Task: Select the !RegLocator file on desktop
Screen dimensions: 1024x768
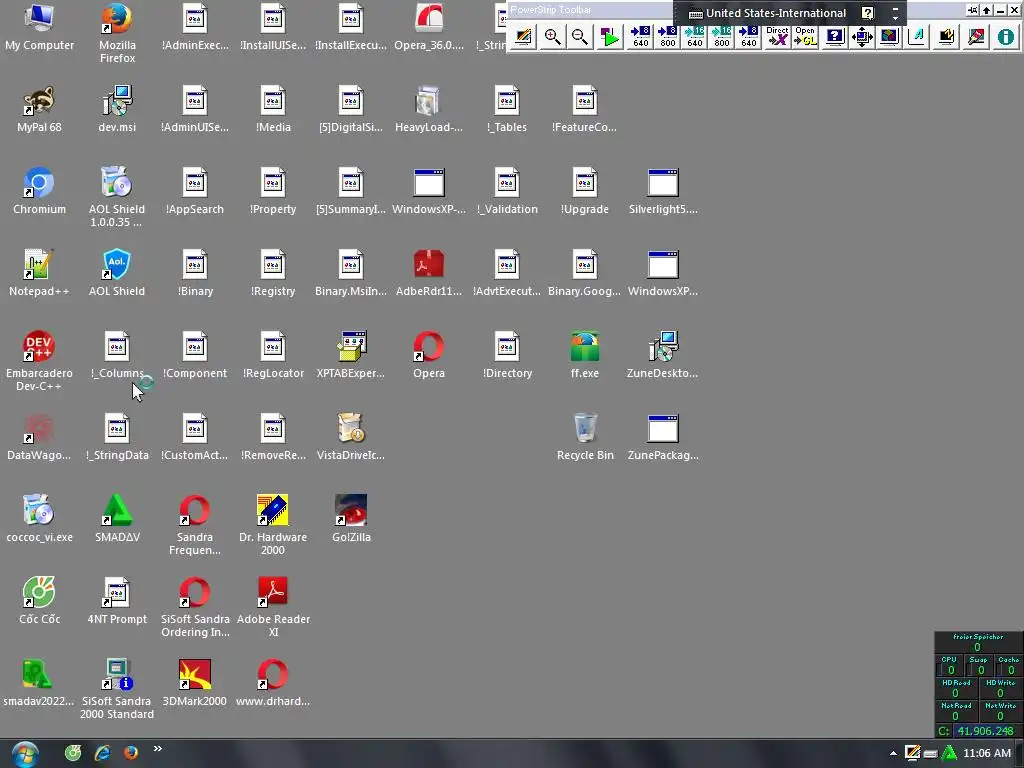Action: [273, 355]
